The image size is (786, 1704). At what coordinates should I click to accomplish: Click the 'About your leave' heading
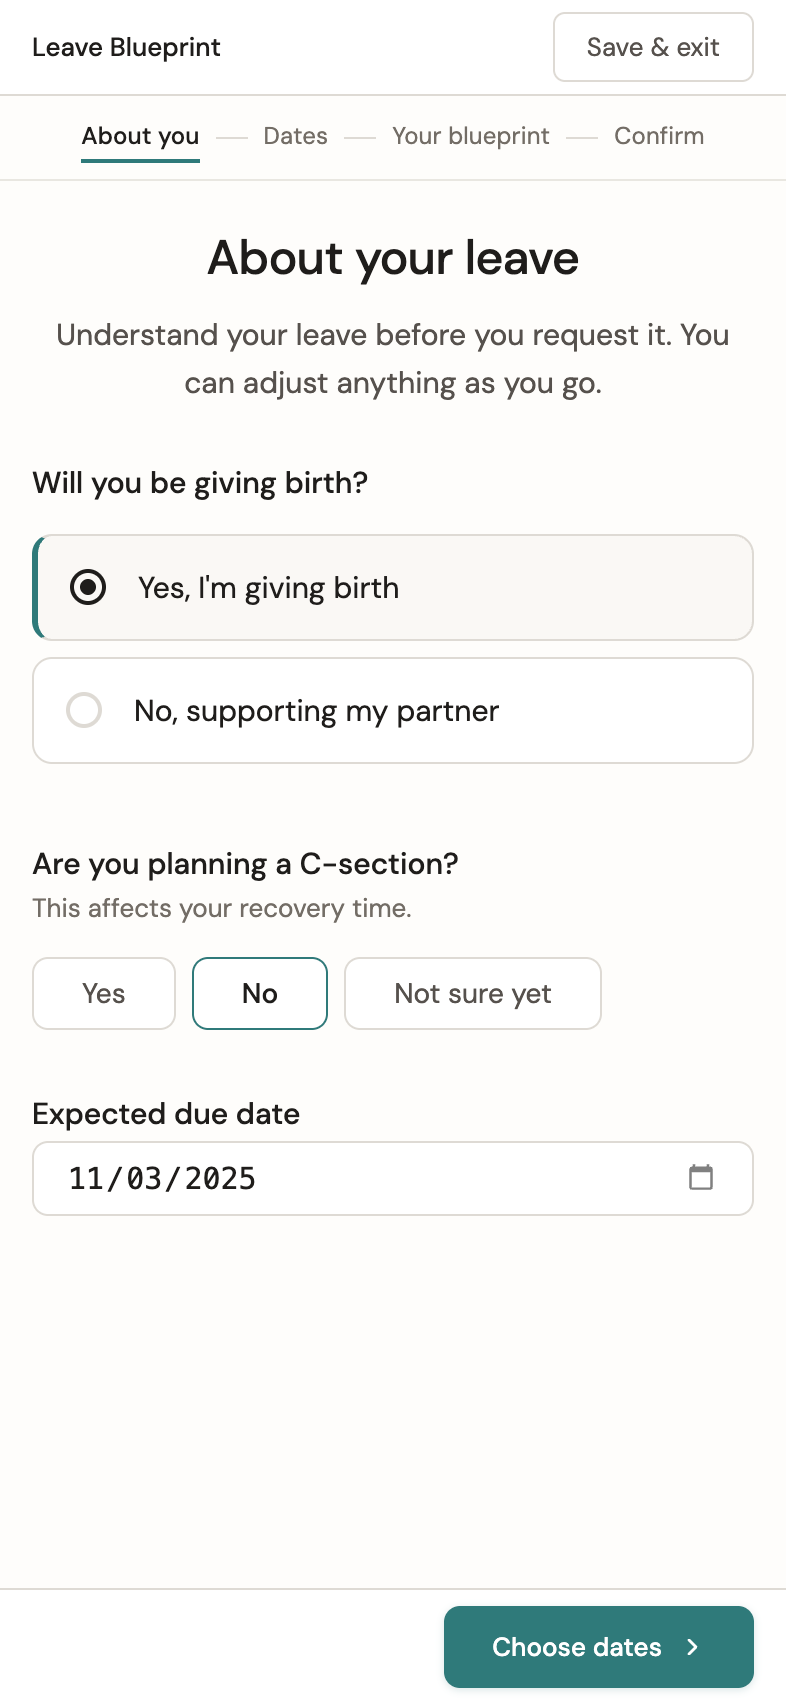(392, 258)
